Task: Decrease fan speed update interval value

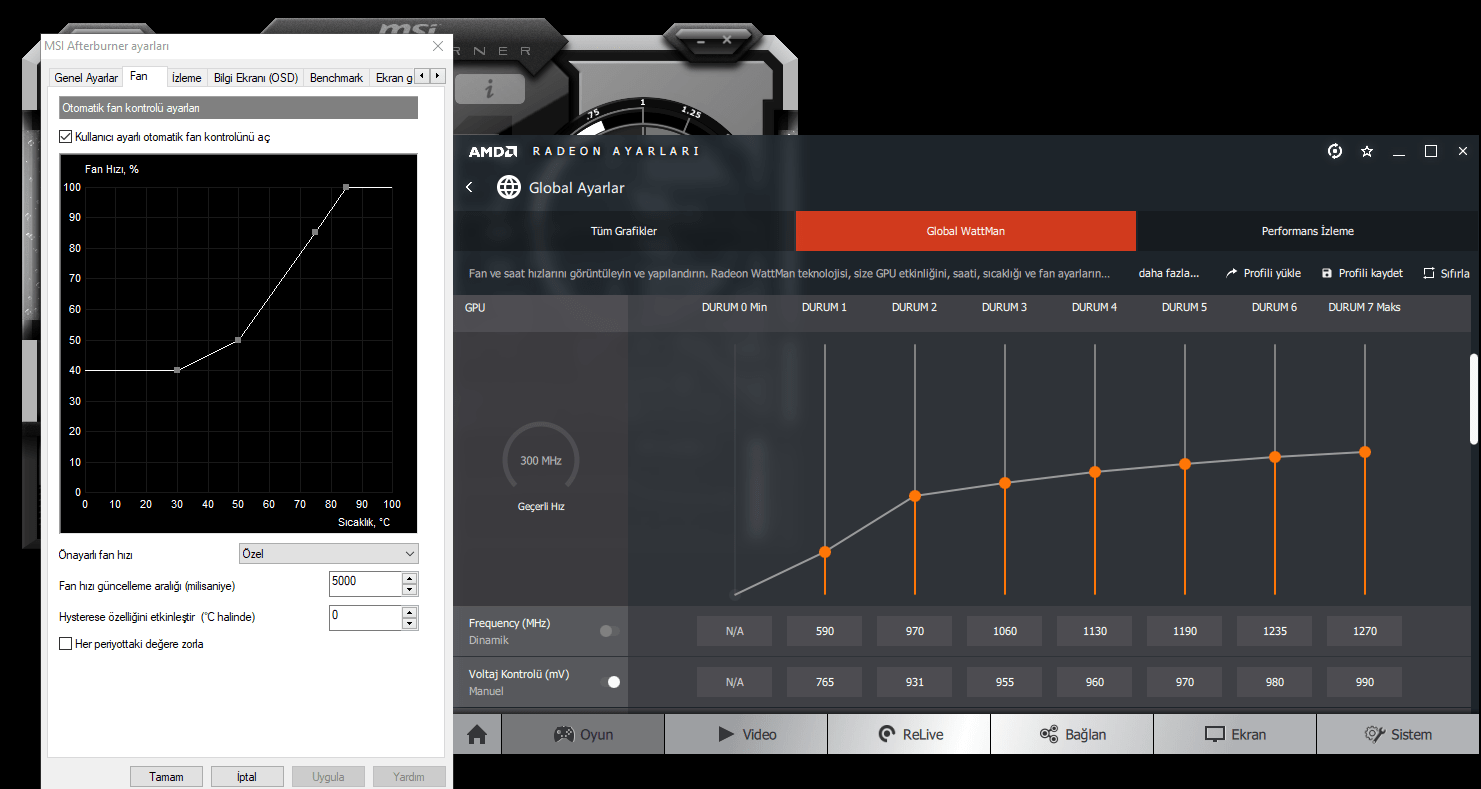Action: tap(409, 590)
